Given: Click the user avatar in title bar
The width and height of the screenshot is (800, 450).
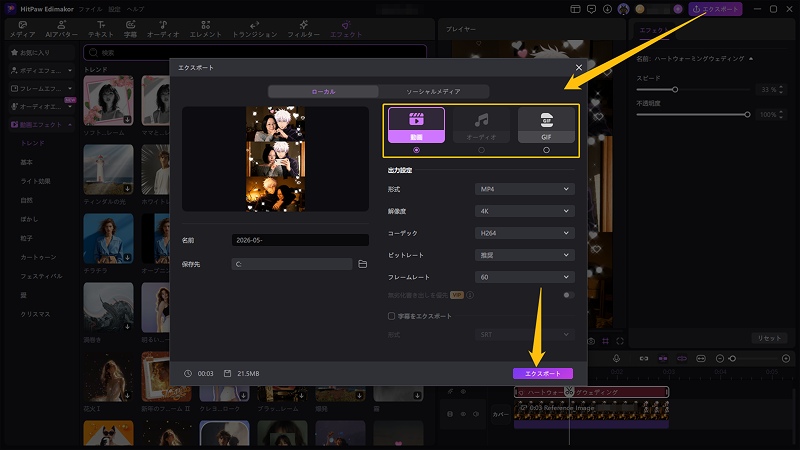Looking at the screenshot, I should [623, 9].
